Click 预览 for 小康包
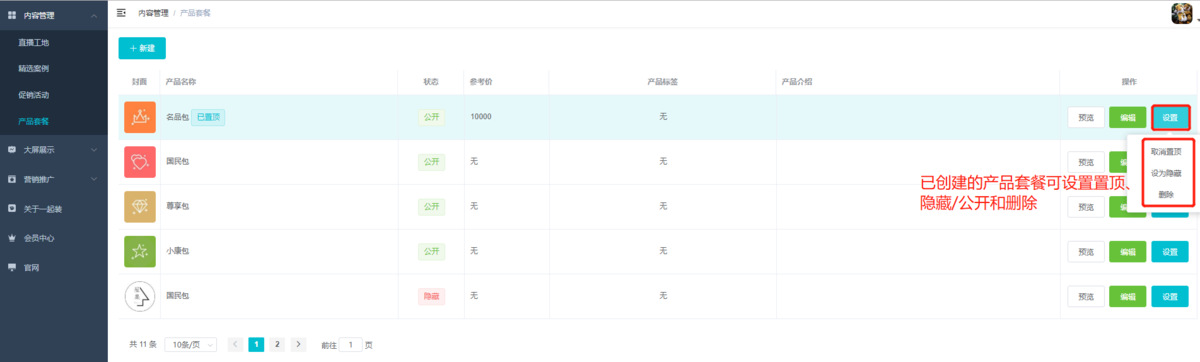This screenshot has height=362, width=1200. click(1086, 252)
